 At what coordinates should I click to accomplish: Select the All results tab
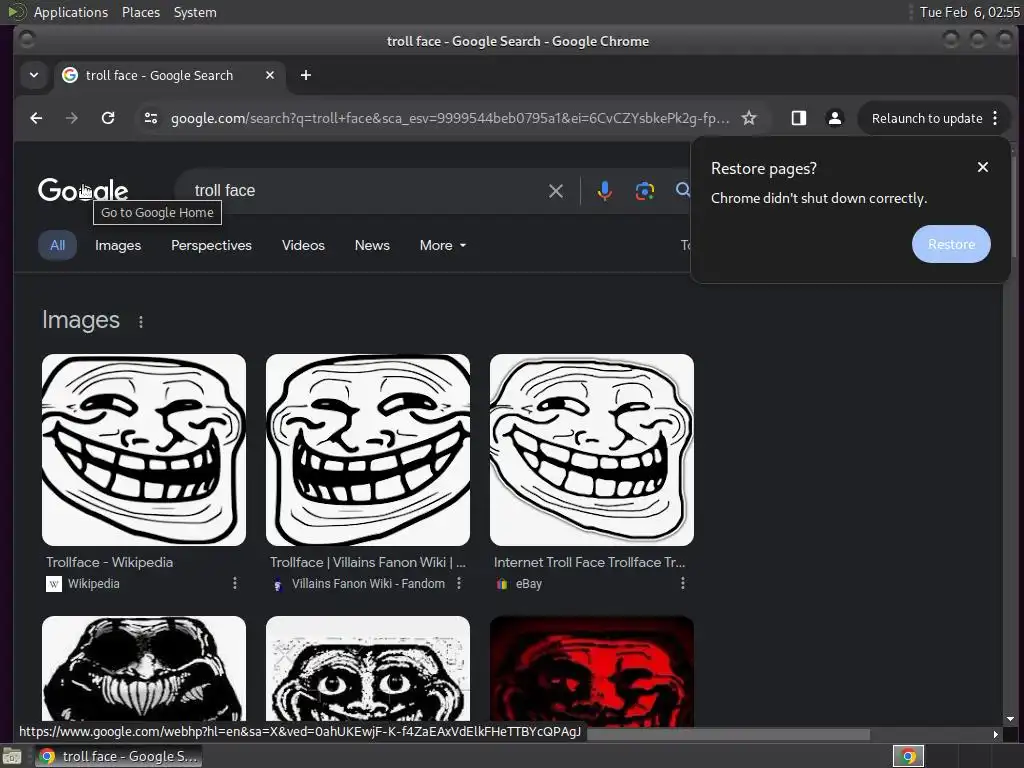[57, 246]
